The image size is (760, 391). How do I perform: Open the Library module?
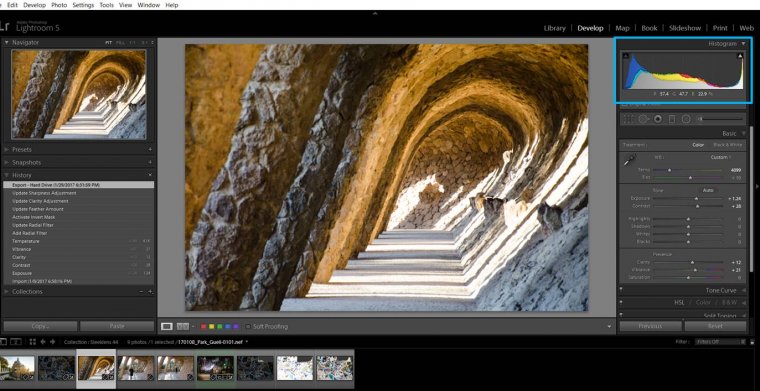(554, 28)
